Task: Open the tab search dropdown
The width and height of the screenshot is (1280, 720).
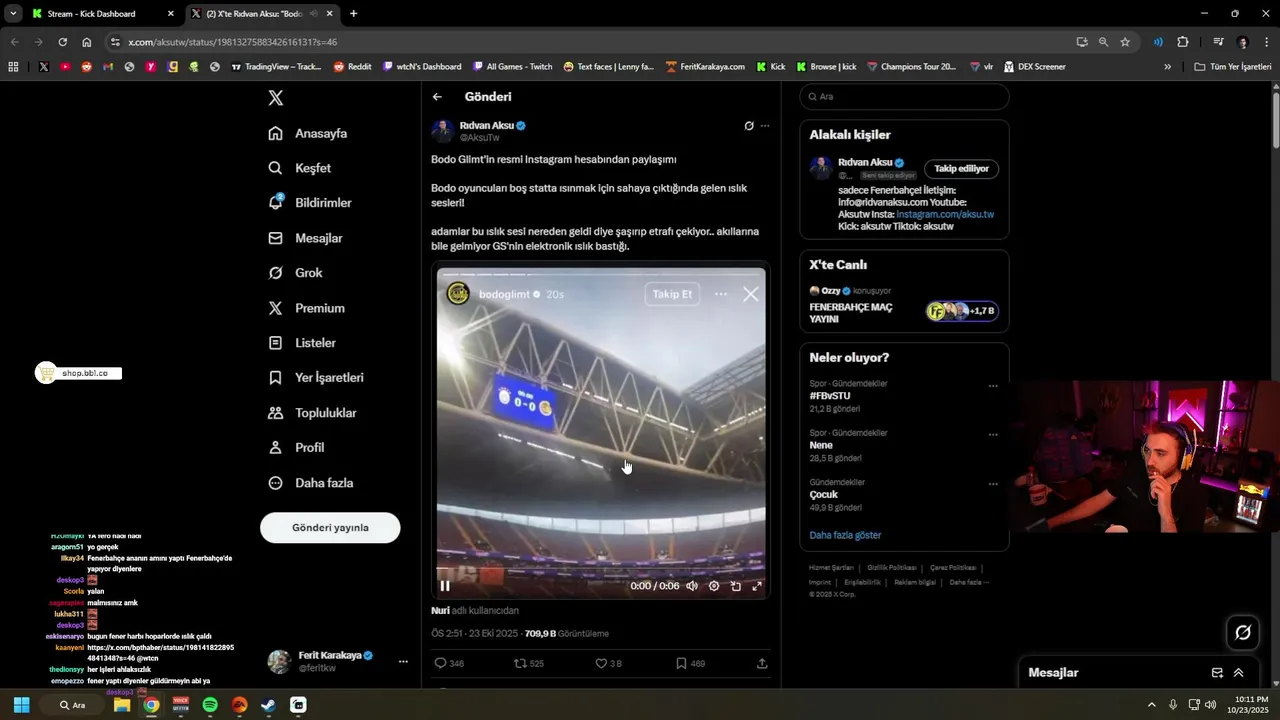Action: tap(13, 14)
